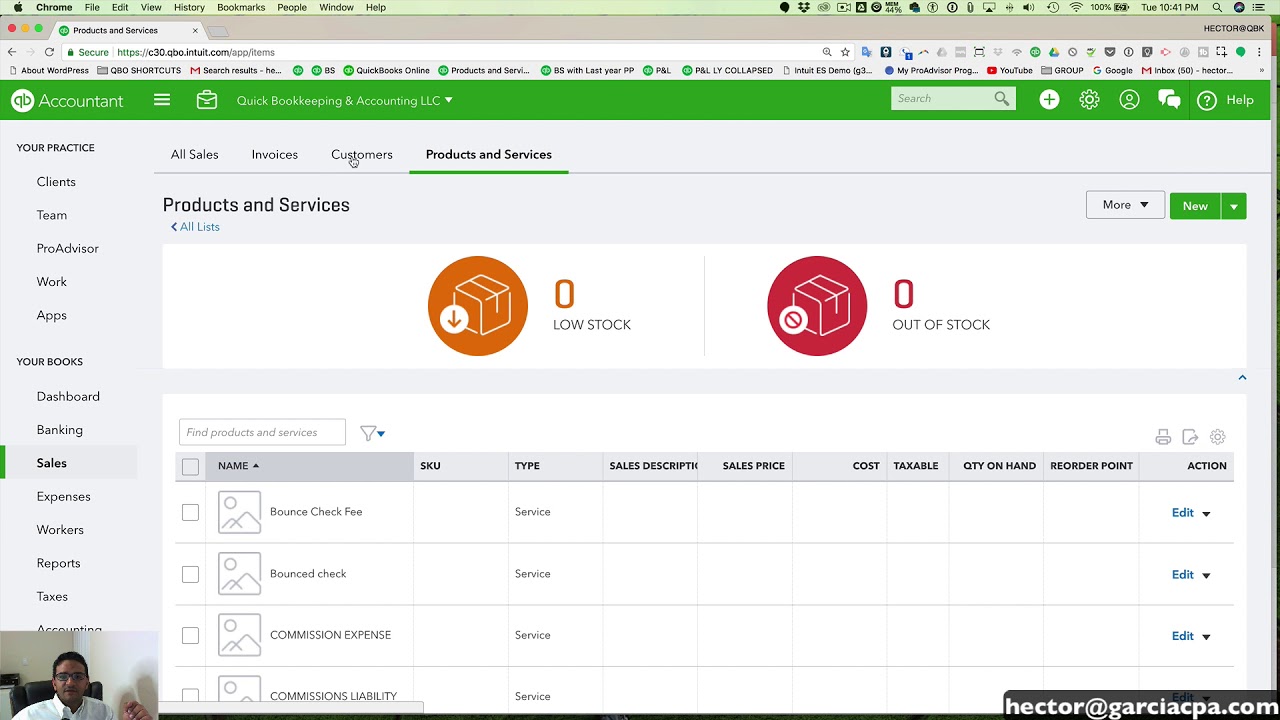Open the accountant toolbox briefcase icon

tap(207, 100)
